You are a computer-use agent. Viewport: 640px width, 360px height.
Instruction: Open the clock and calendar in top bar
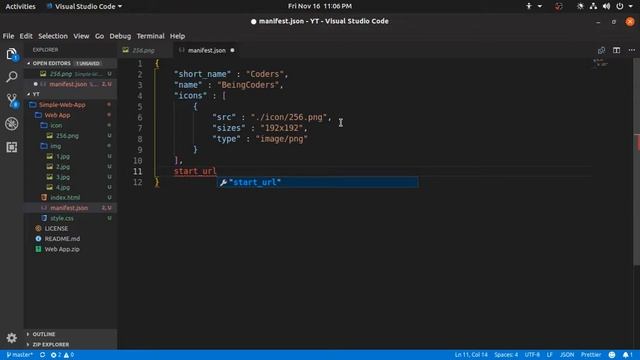[x=320, y=7]
